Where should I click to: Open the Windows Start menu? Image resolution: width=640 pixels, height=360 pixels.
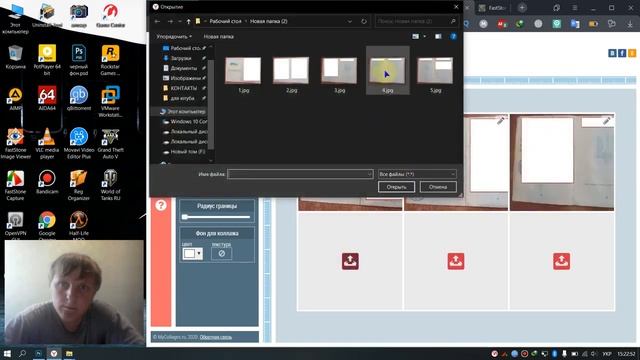click(x=7, y=353)
